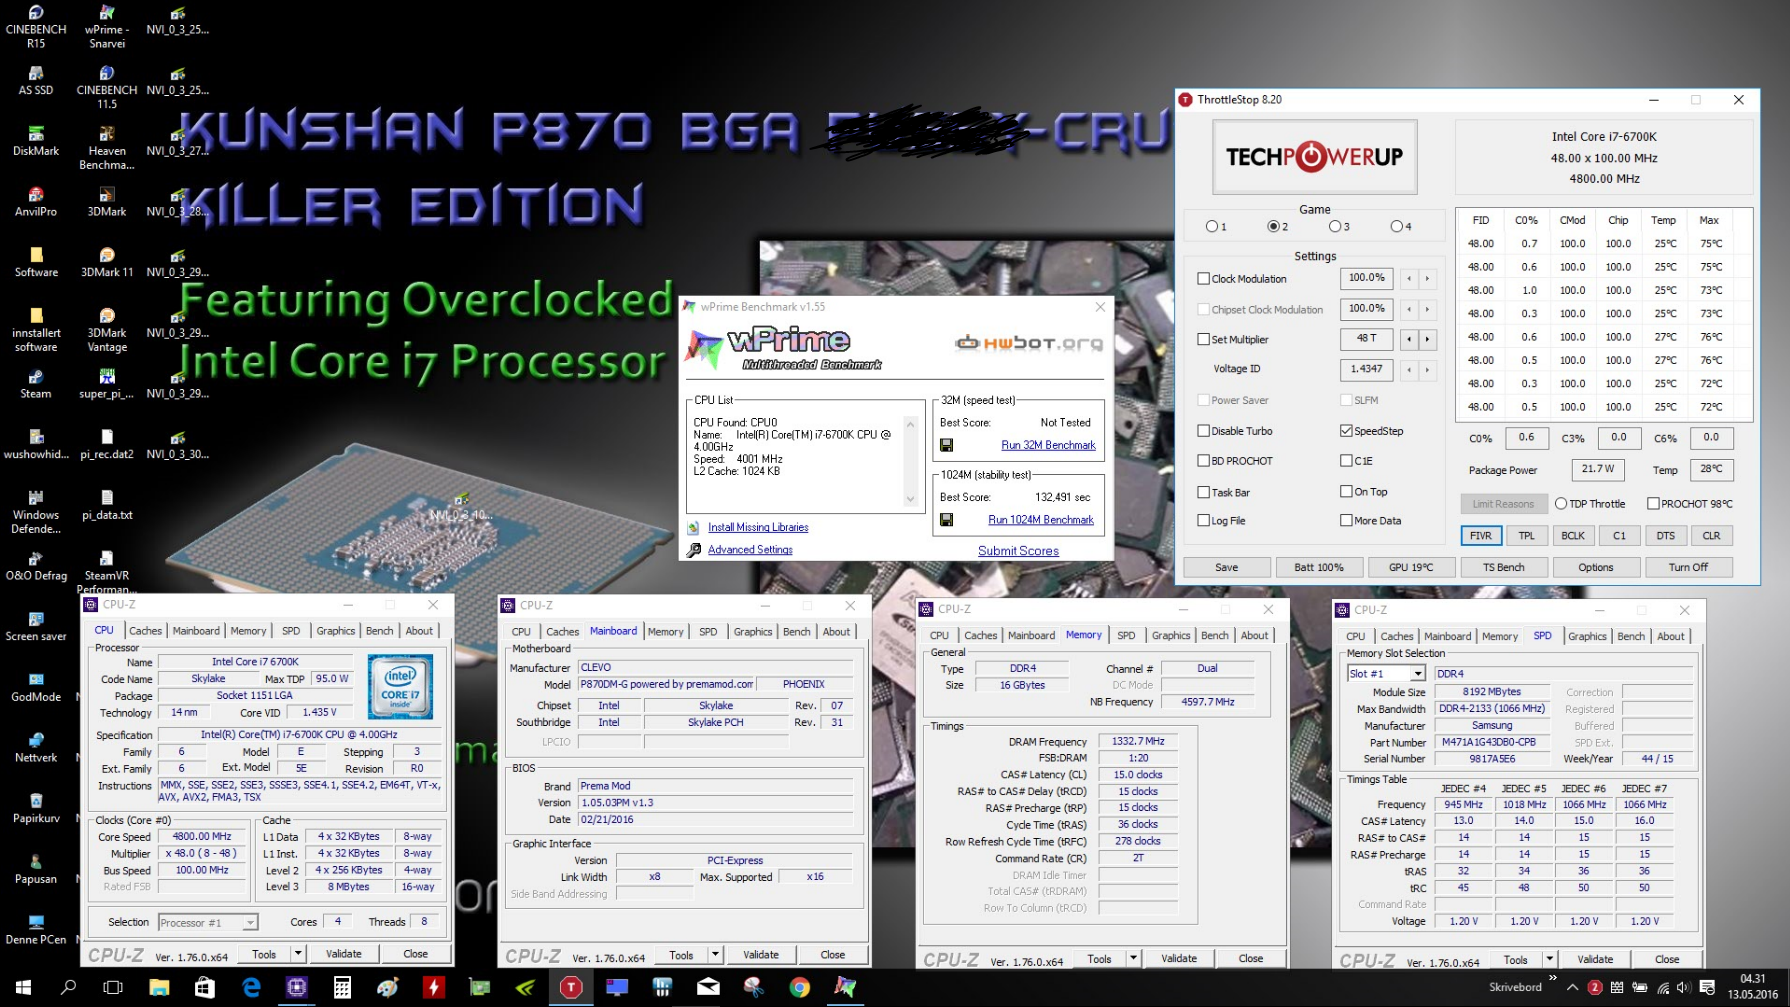Expand Tools dropdown arrow in CPU tab window
The image size is (1790, 1007).
[x=298, y=954]
